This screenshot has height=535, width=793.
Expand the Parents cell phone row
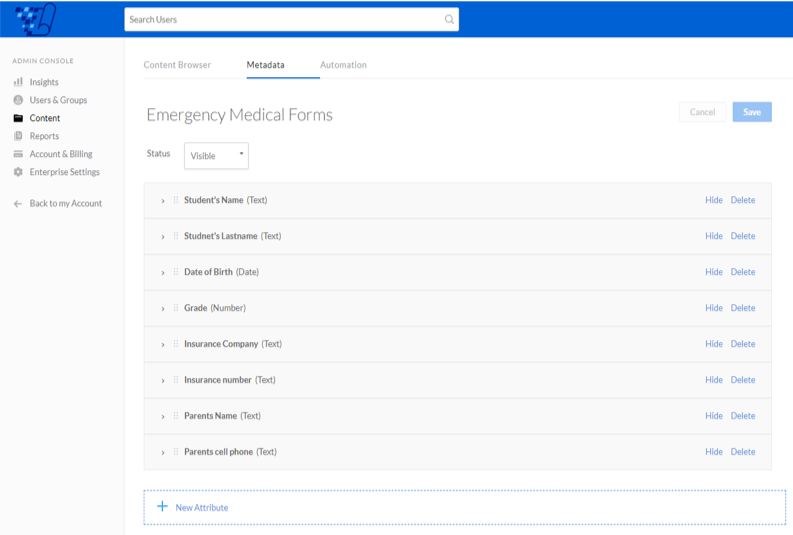tap(163, 453)
